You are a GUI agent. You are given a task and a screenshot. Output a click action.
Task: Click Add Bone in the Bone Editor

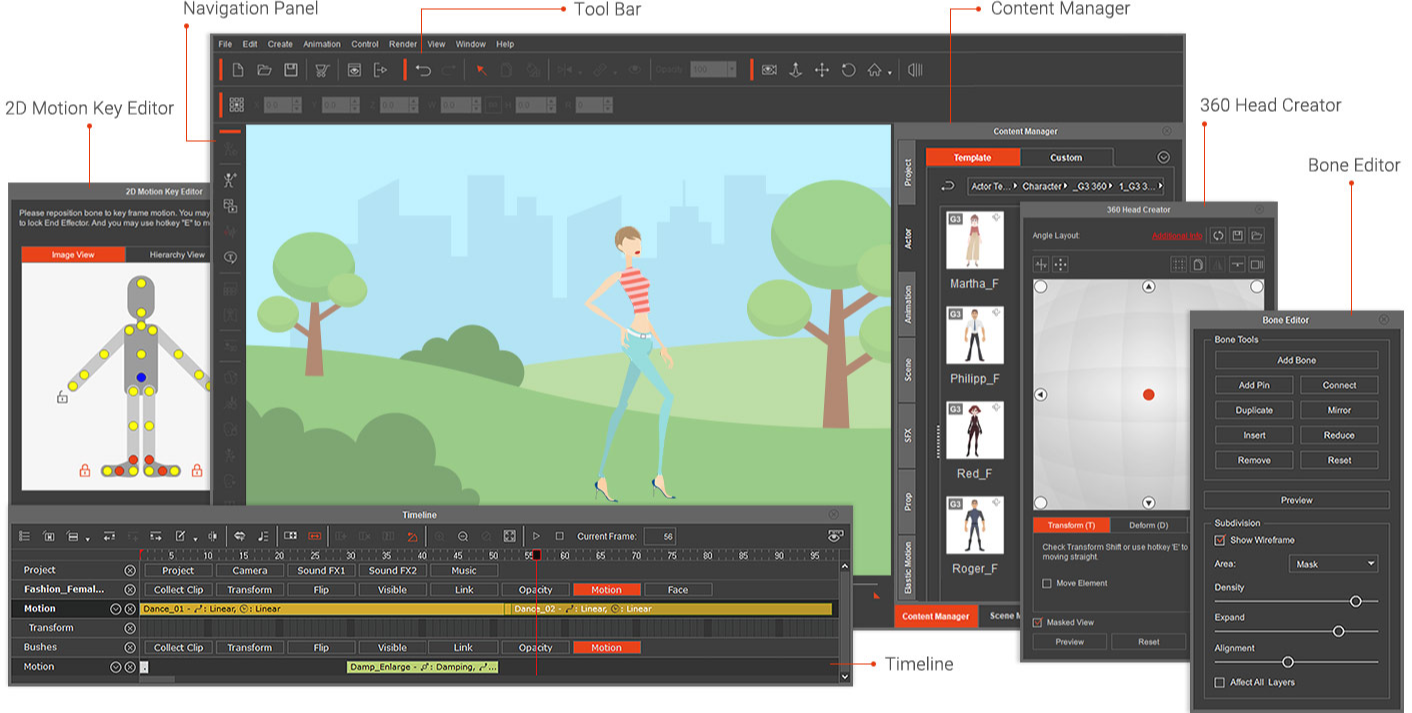coord(1296,360)
